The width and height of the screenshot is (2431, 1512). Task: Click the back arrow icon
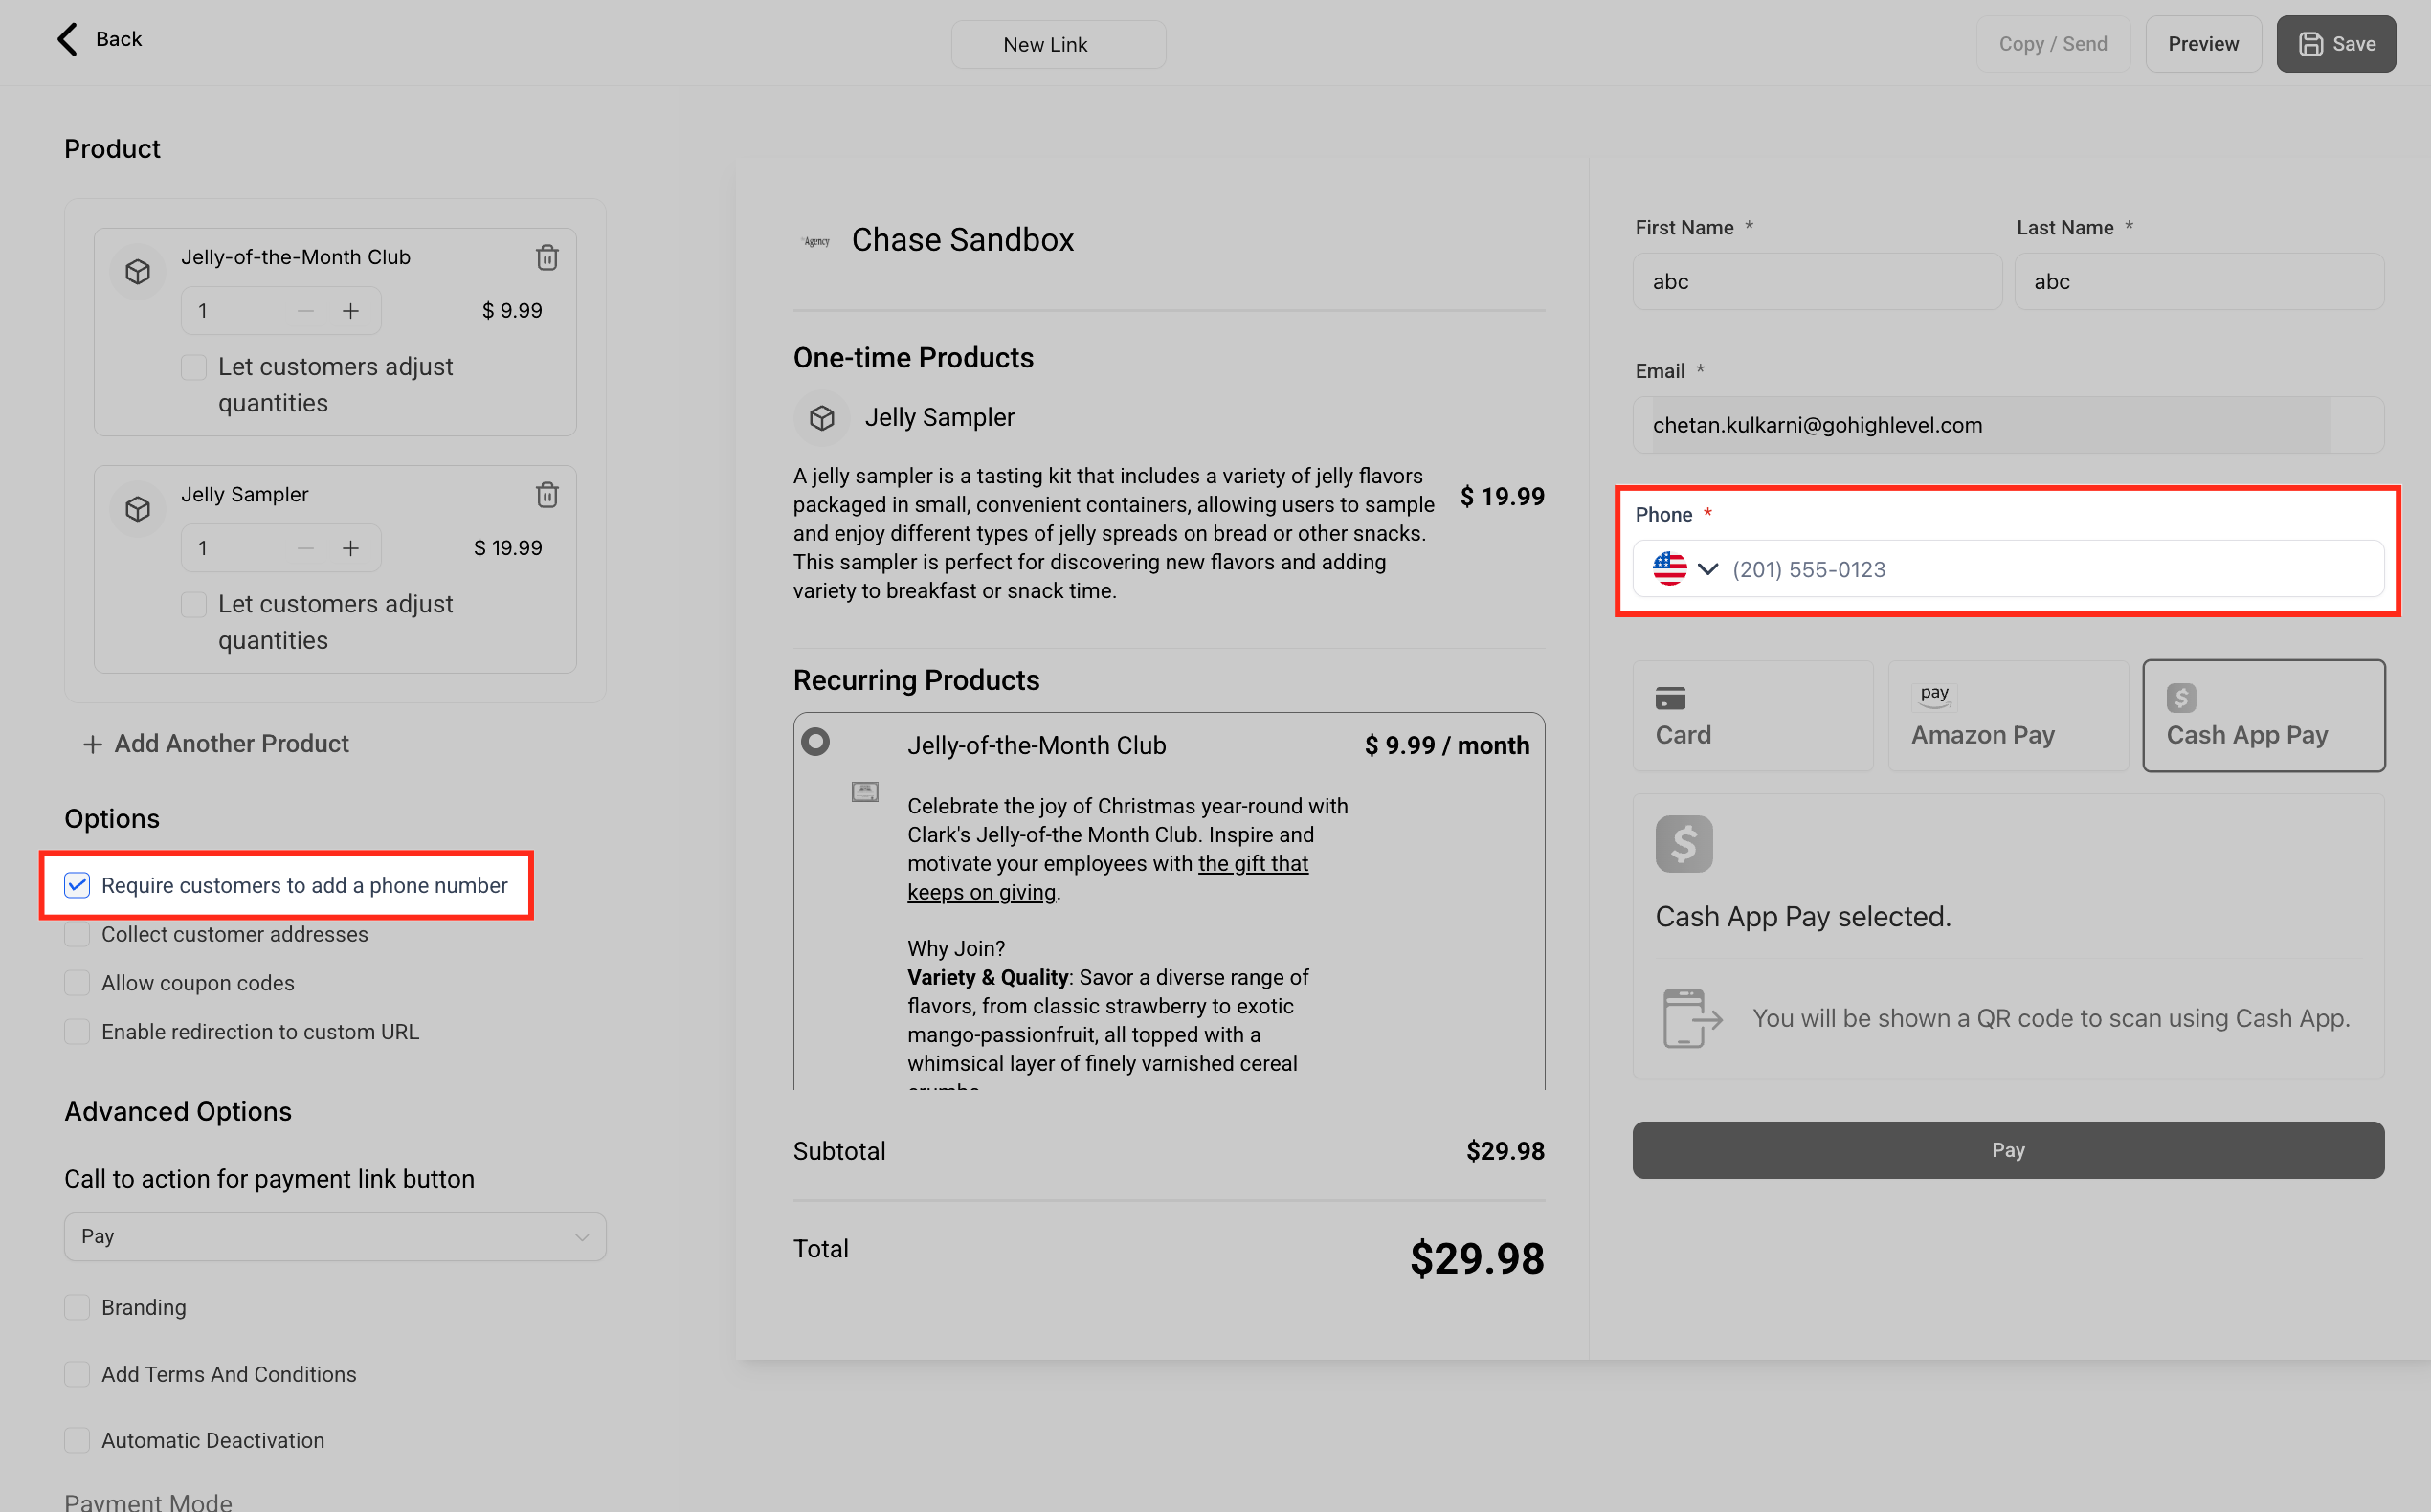coord(67,39)
